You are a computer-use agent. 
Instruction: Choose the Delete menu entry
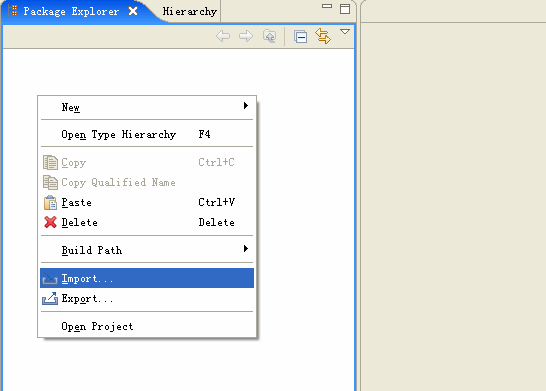pyautogui.click(x=147, y=222)
